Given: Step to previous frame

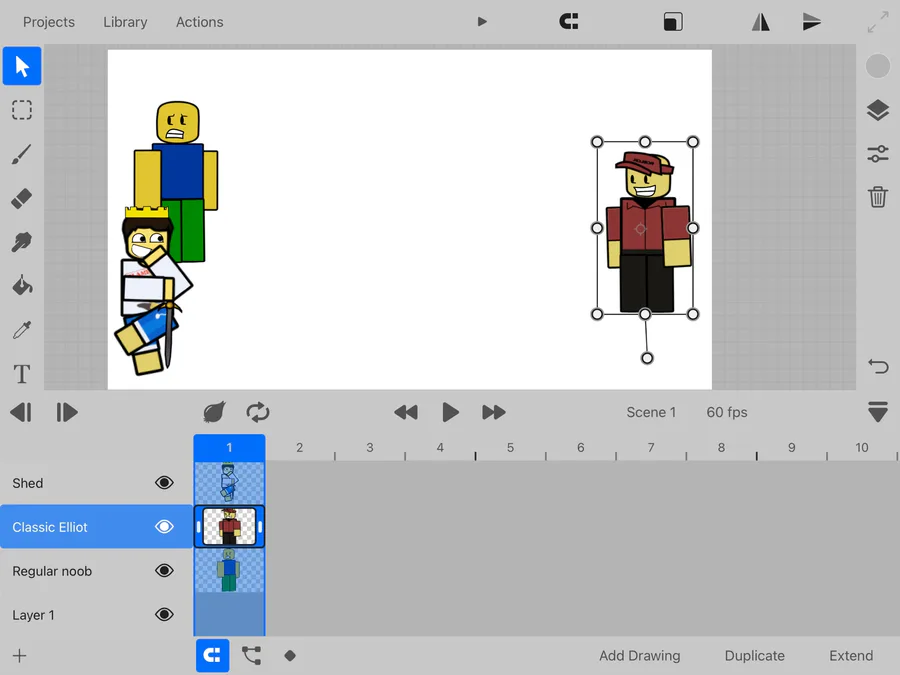Looking at the screenshot, I should click(x=21, y=412).
